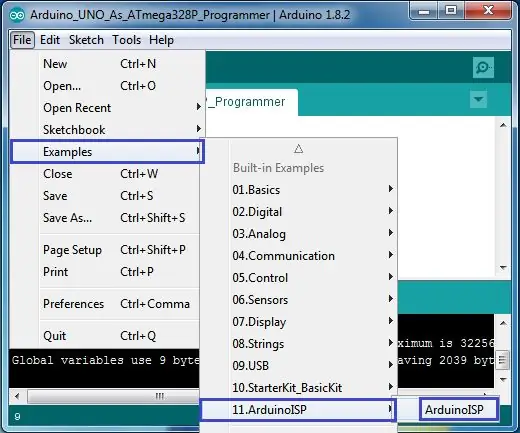Open the ArduinoISP example sketch
Screen dimensions: 520x433
point(458,409)
